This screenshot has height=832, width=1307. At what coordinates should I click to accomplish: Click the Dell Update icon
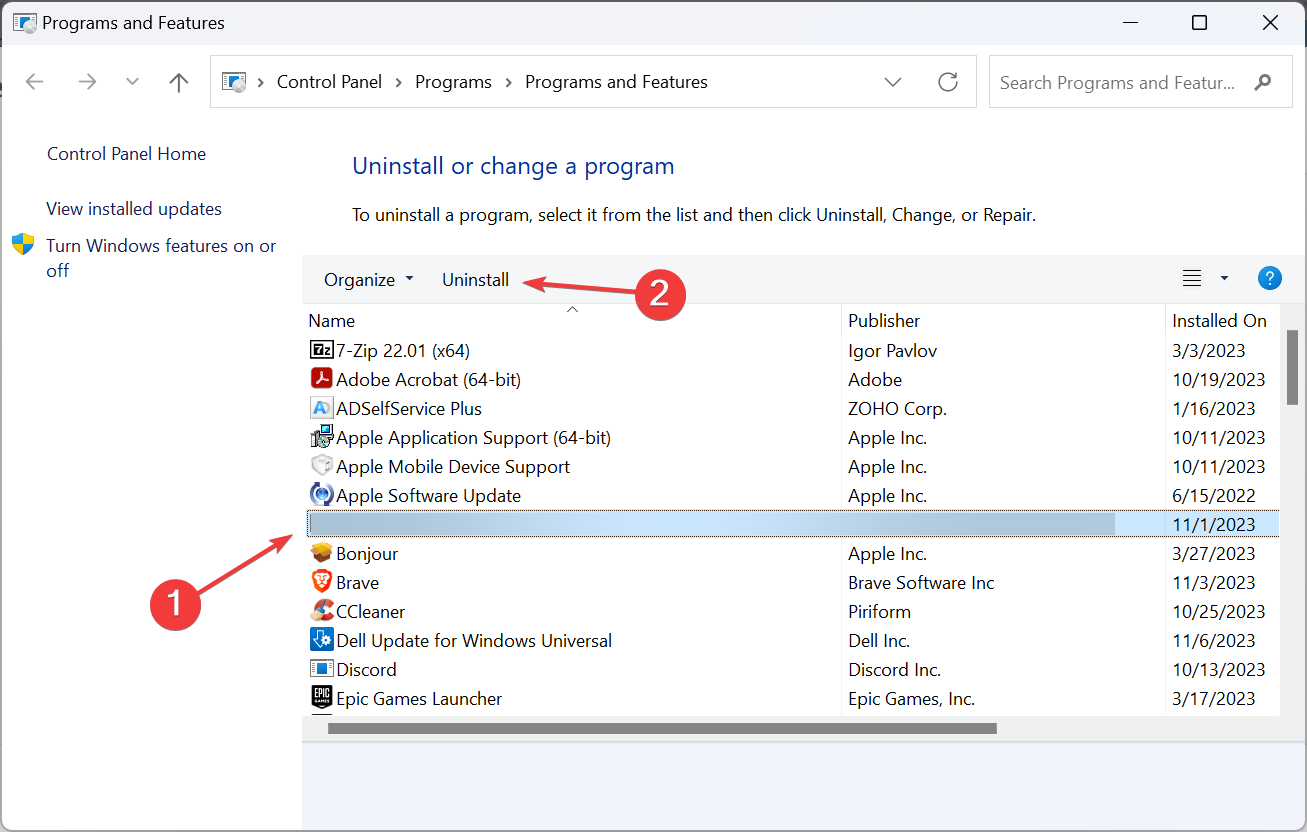point(321,640)
